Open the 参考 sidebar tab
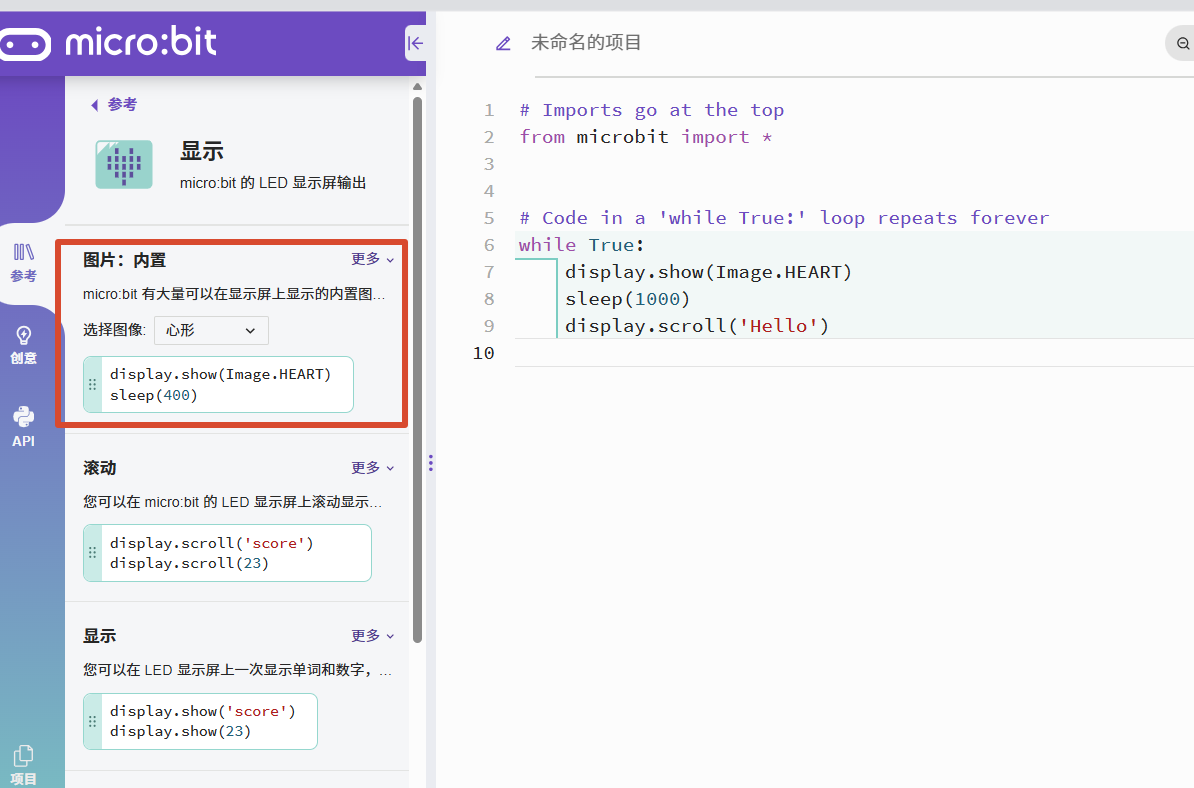Image resolution: width=1194 pixels, height=788 pixels. click(x=24, y=263)
